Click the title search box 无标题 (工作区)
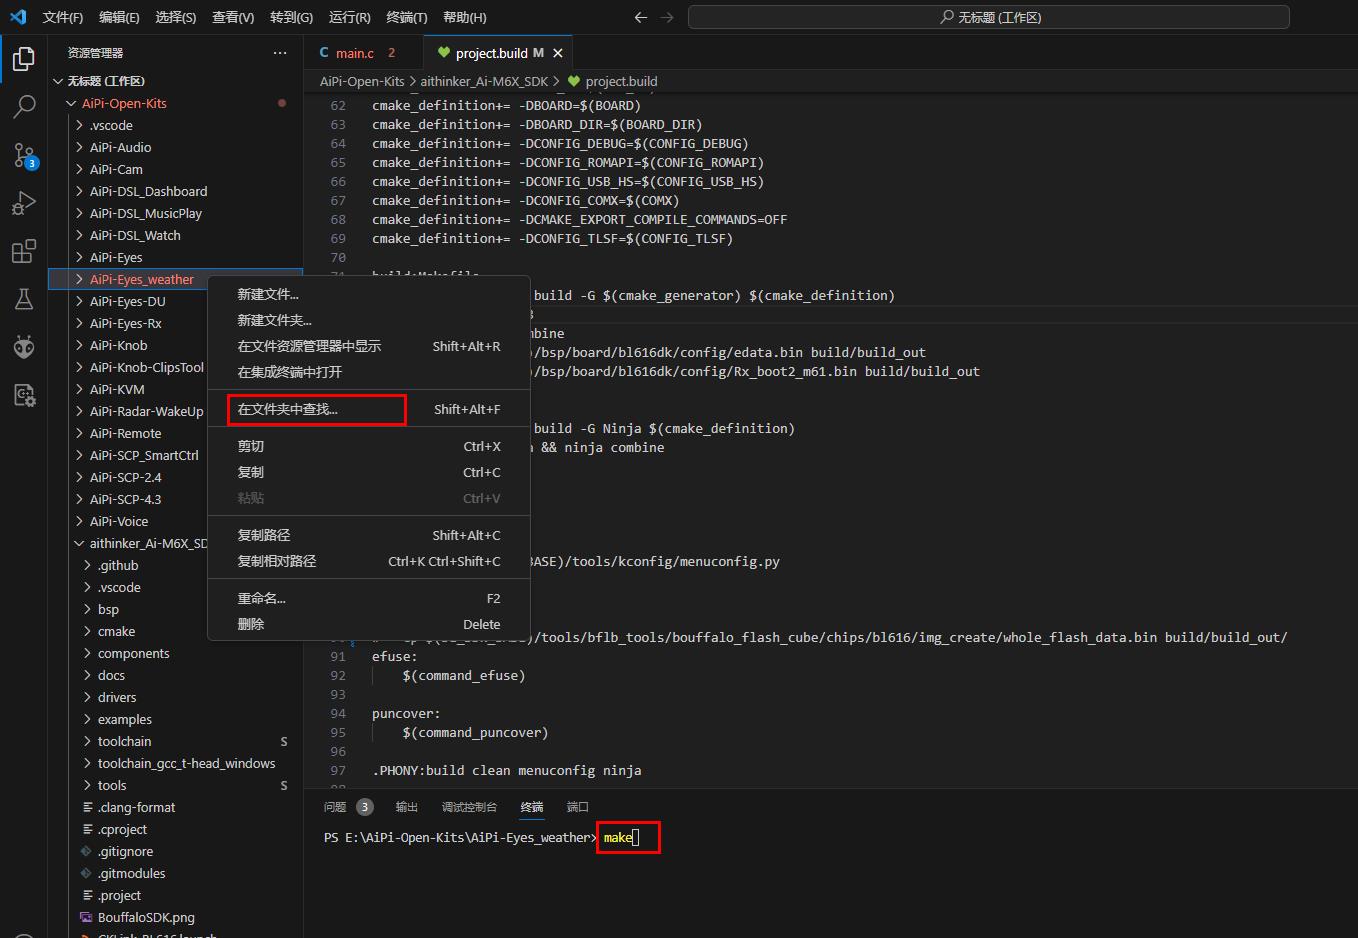1358x938 pixels. click(989, 17)
